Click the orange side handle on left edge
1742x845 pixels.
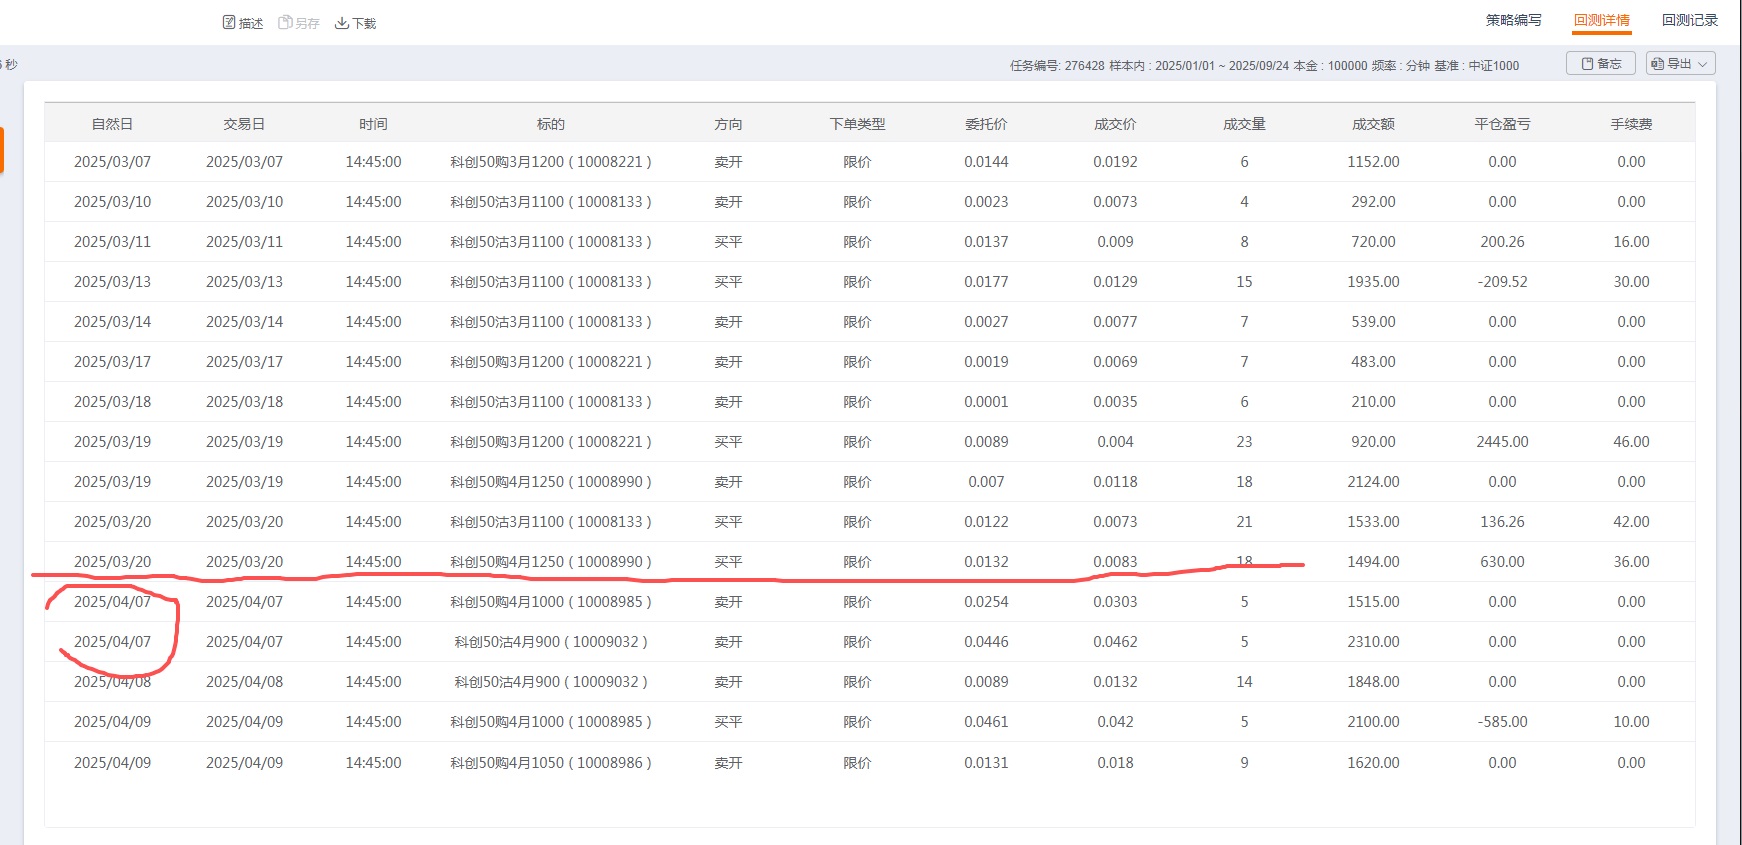[x=2, y=149]
